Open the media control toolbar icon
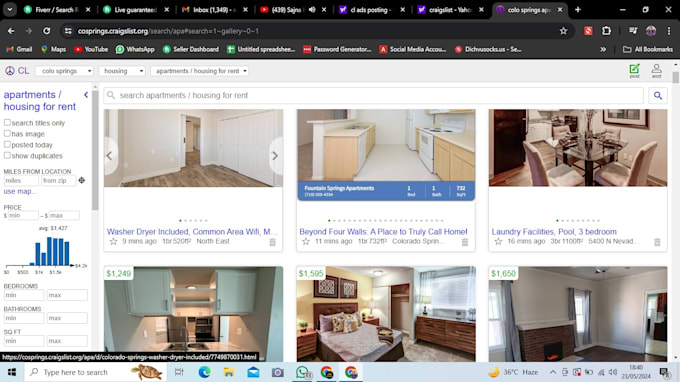This screenshot has height=382, width=680. [x=633, y=31]
